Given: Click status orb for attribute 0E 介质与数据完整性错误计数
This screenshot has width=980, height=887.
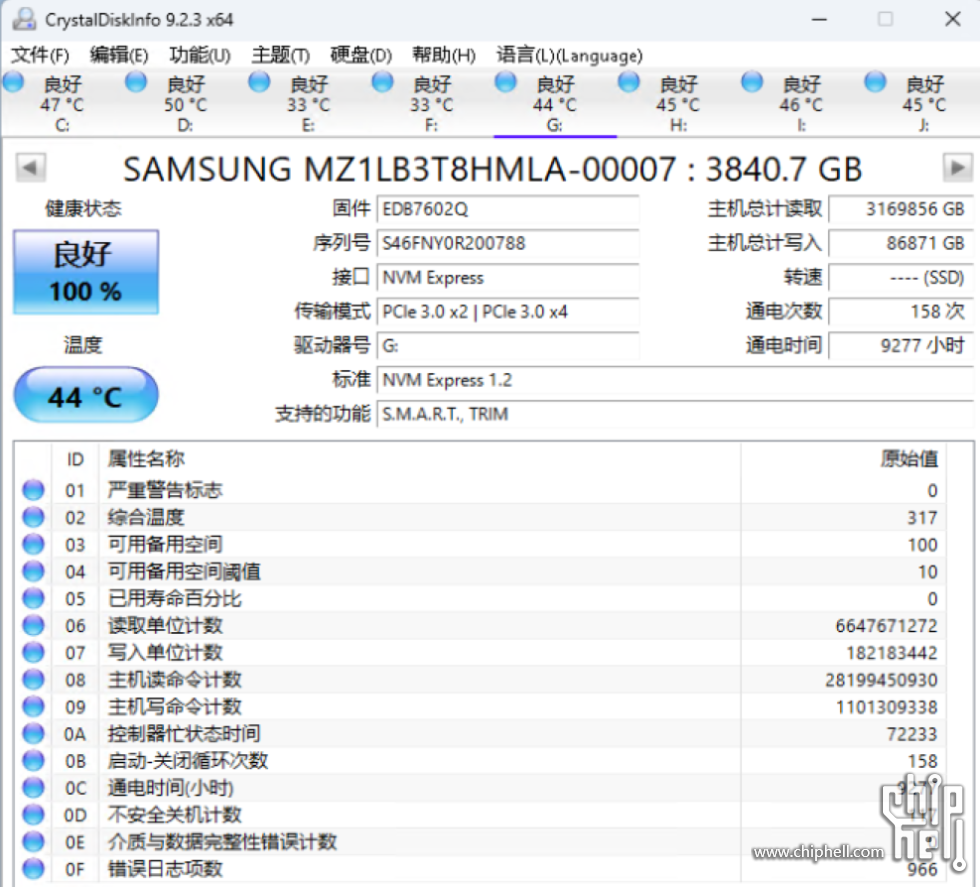Looking at the screenshot, I should (x=33, y=842).
